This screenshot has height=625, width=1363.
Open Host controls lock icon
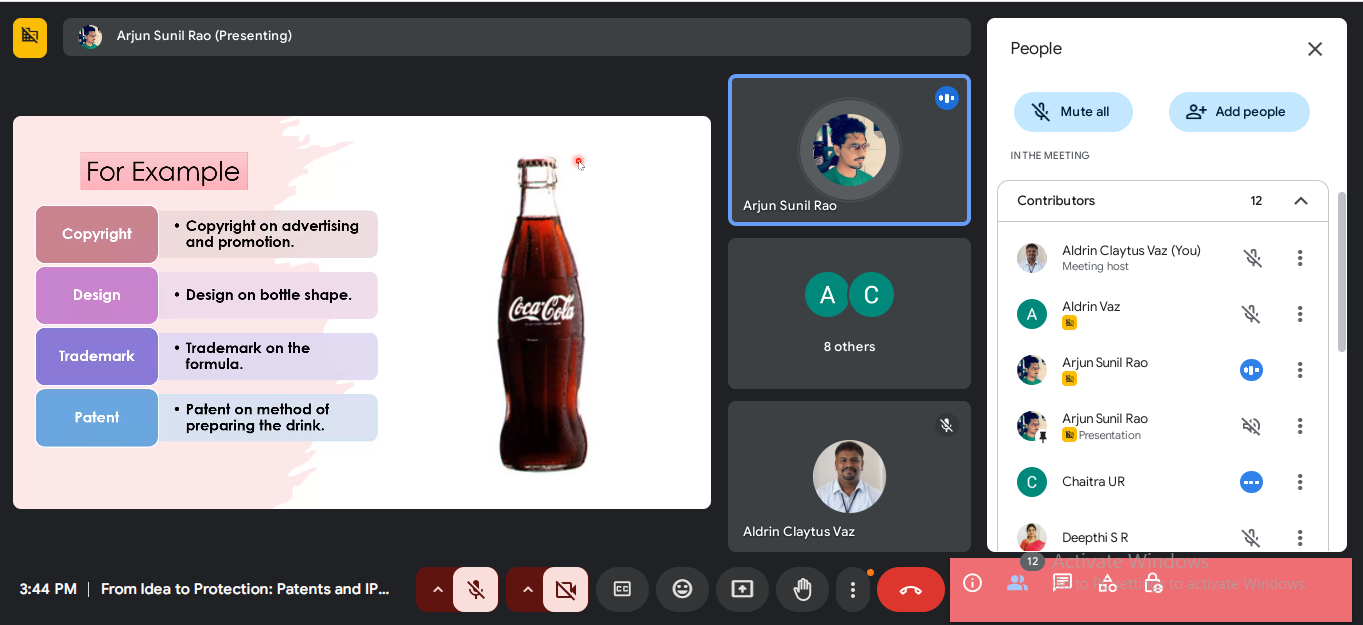pyautogui.click(x=1153, y=583)
